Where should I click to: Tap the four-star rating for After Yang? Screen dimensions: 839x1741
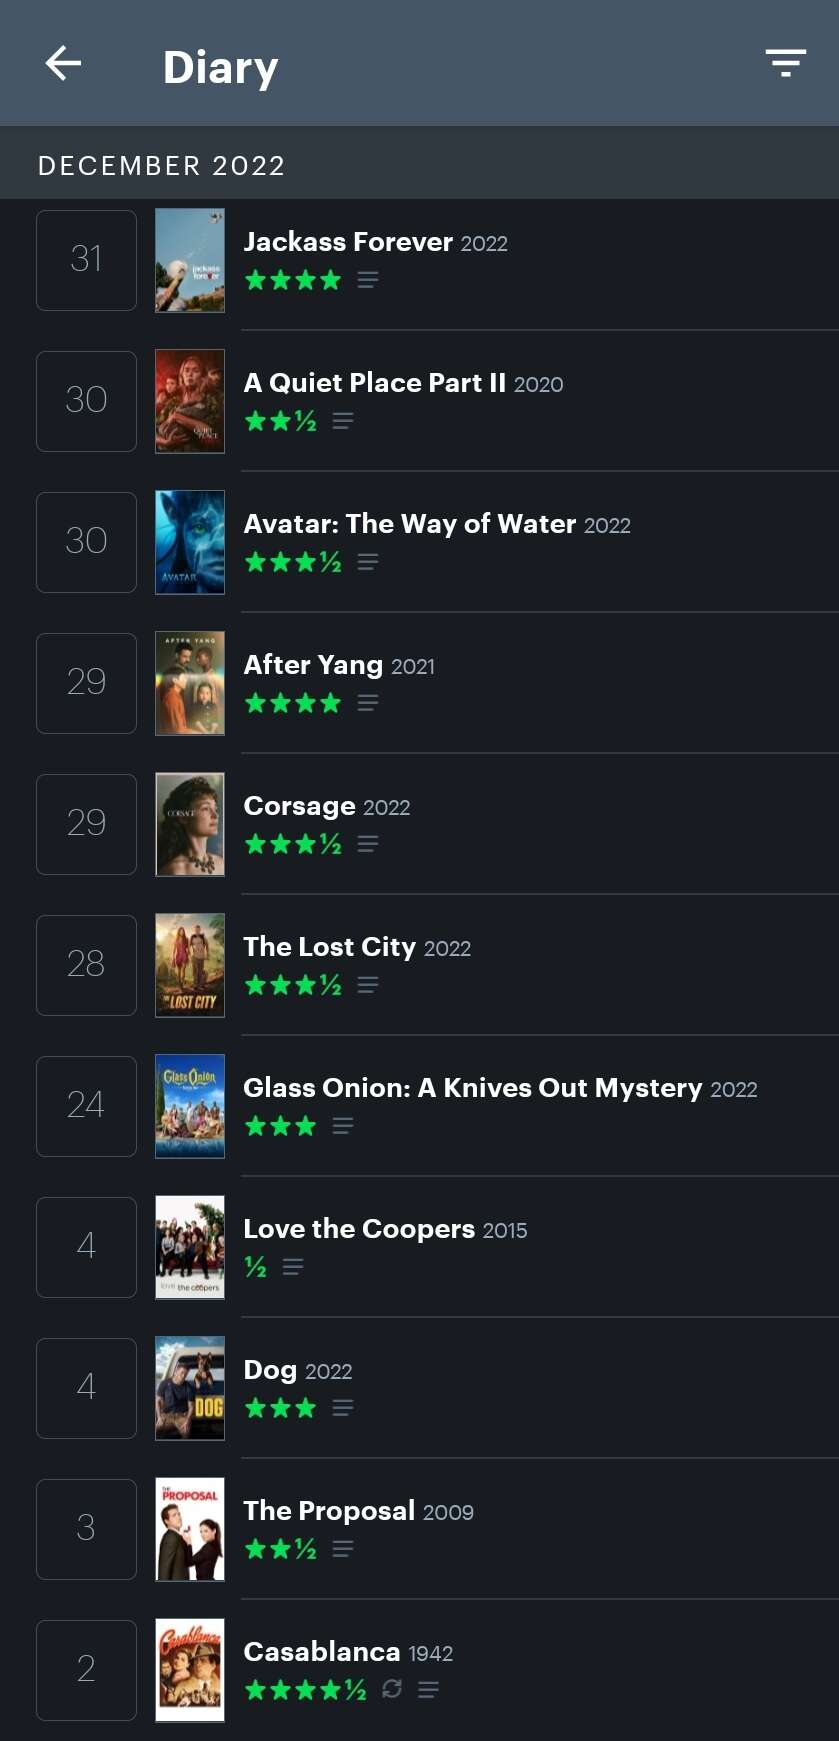click(293, 704)
